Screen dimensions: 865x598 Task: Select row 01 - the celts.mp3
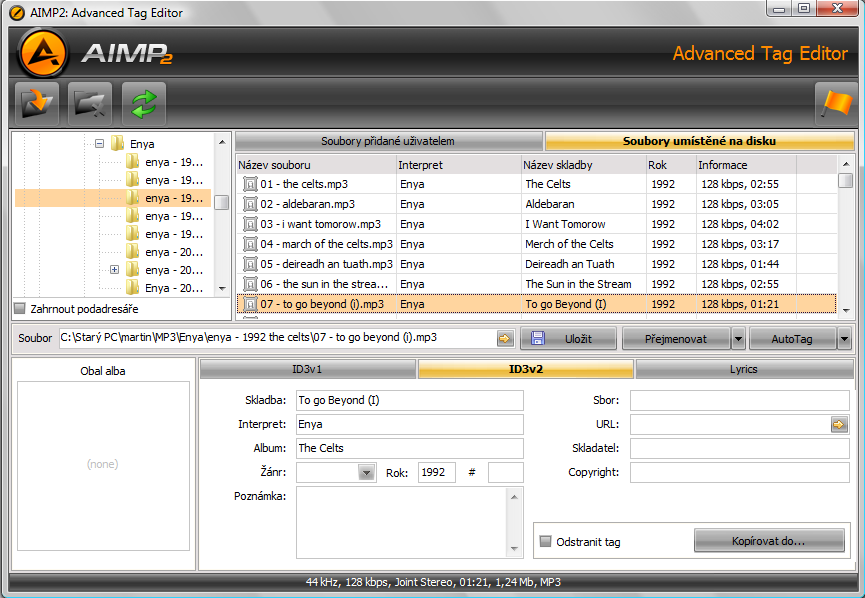(x=536, y=184)
